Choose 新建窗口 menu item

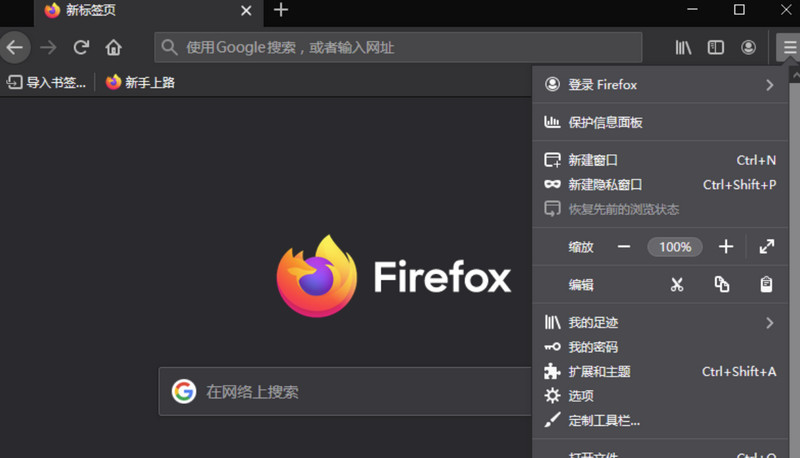tap(660, 160)
